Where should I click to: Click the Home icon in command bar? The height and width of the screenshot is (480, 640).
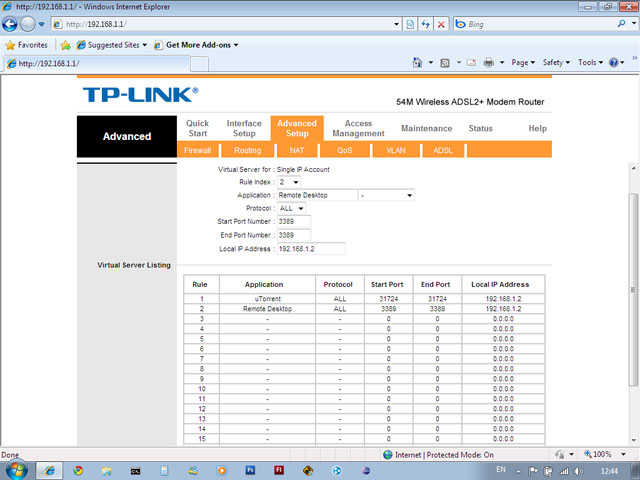[x=417, y=62]
